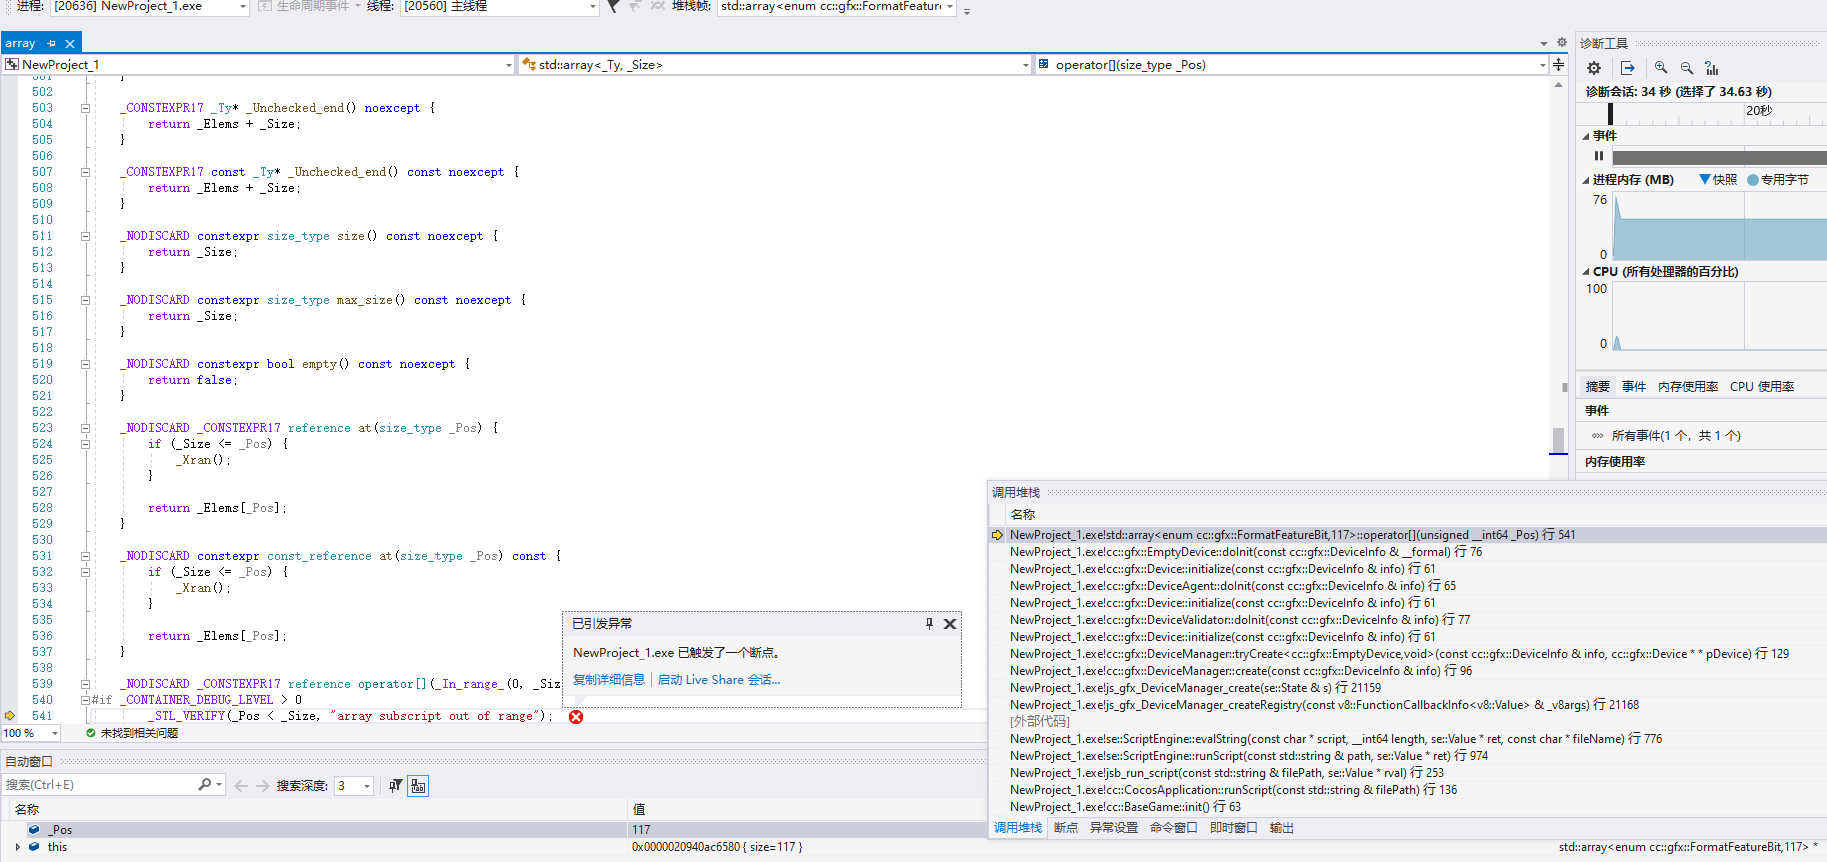The width and height of the screenshot is (1827, 862).
Task: Select the Command Window bottom tab
Action: tap(1174, 828)
